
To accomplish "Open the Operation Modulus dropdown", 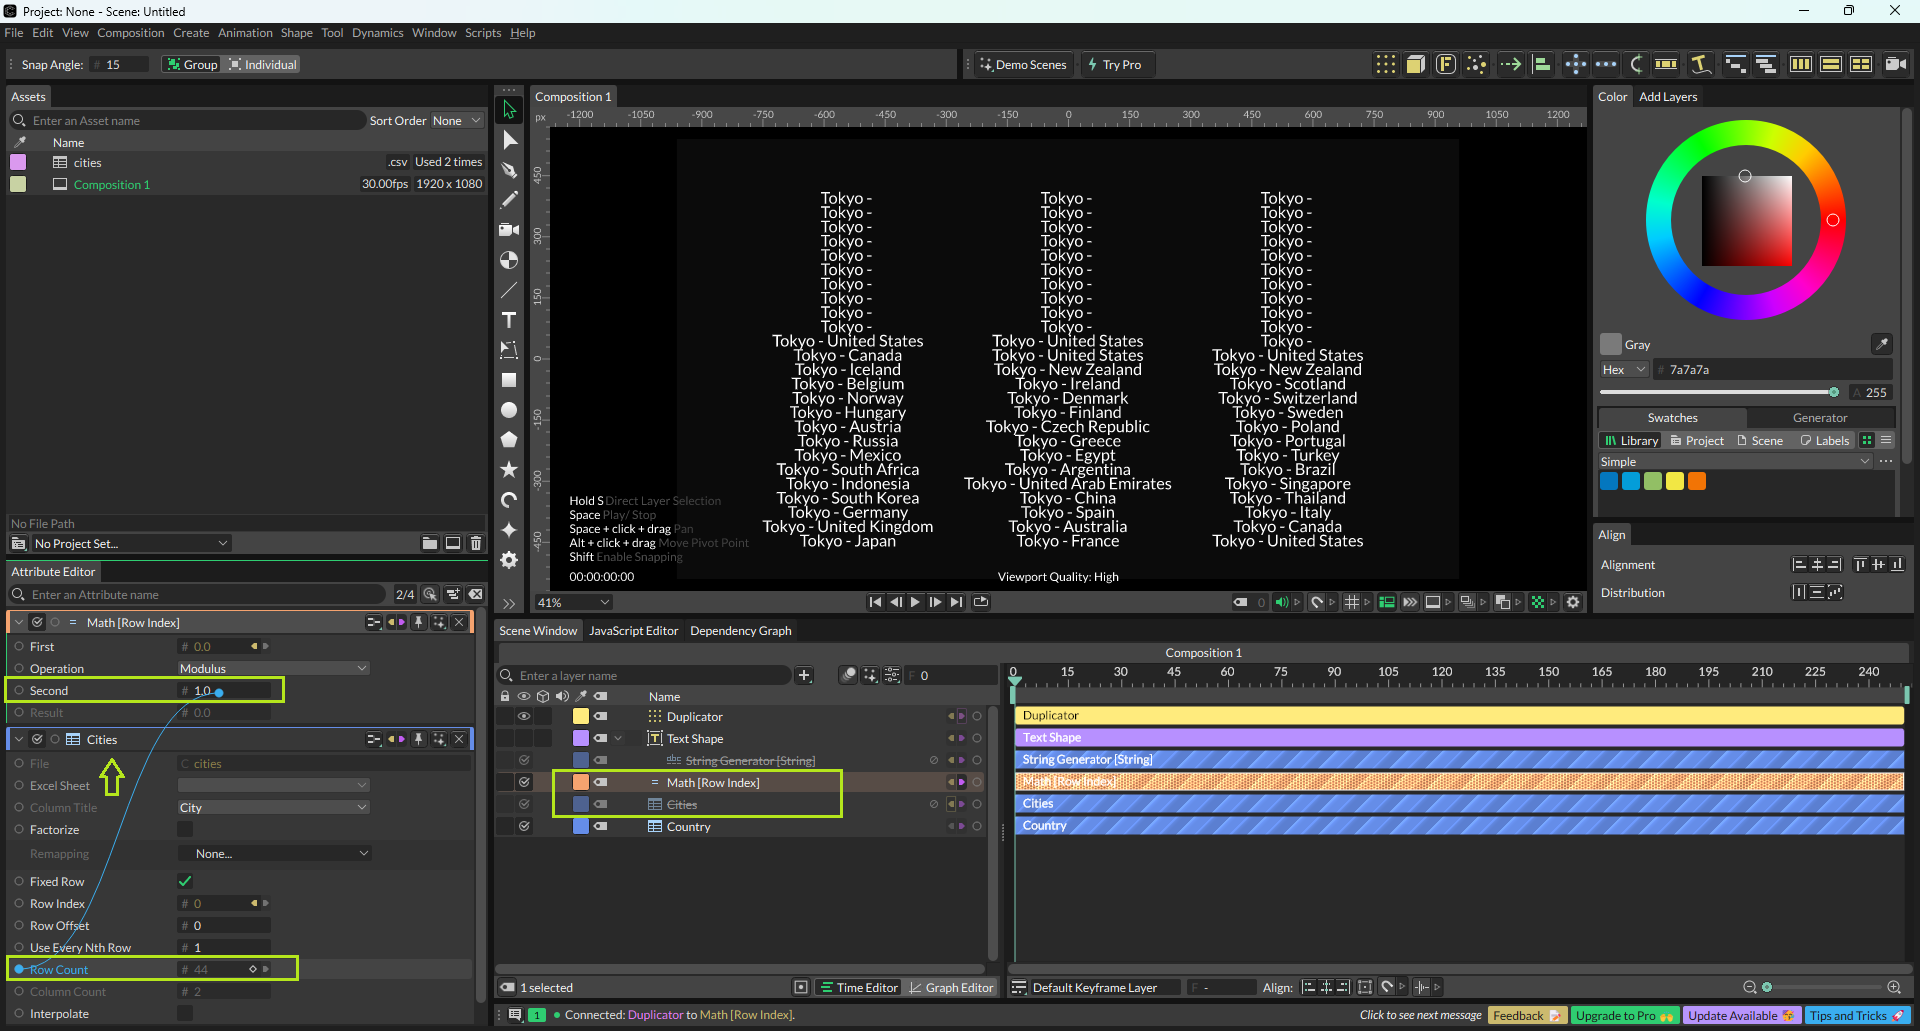I will [x=273, y=668].
